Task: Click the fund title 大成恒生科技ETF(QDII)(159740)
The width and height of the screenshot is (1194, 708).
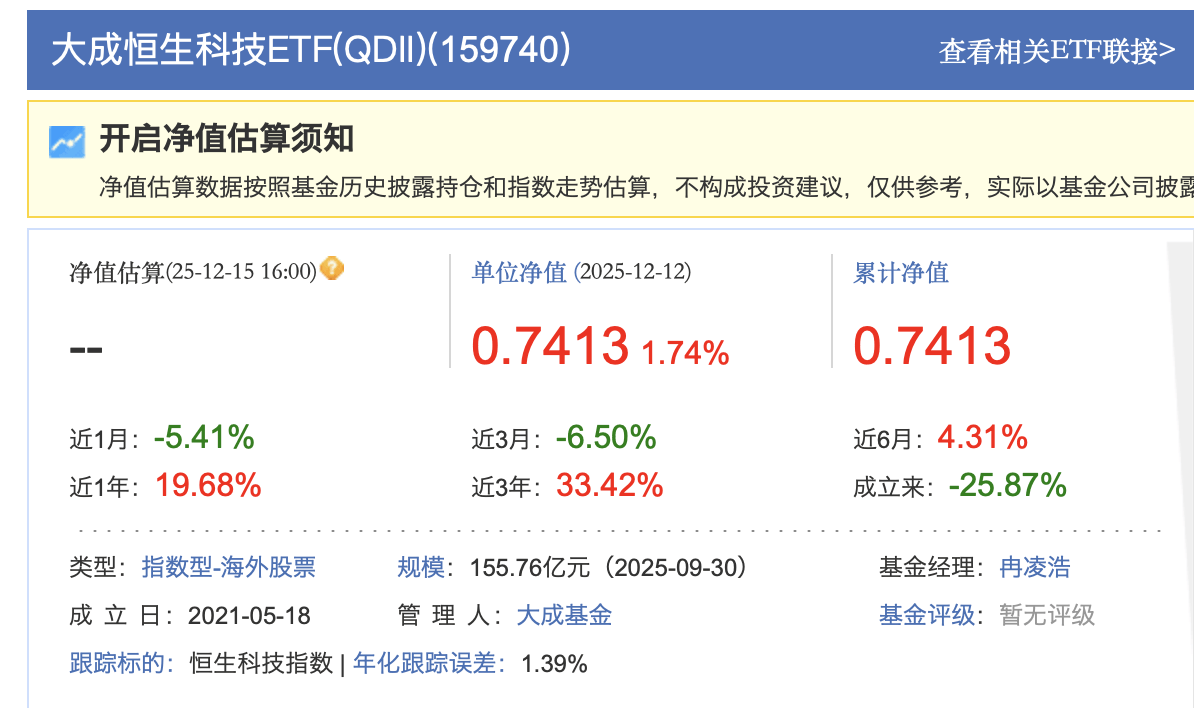Action: click(x=311, y=49)
